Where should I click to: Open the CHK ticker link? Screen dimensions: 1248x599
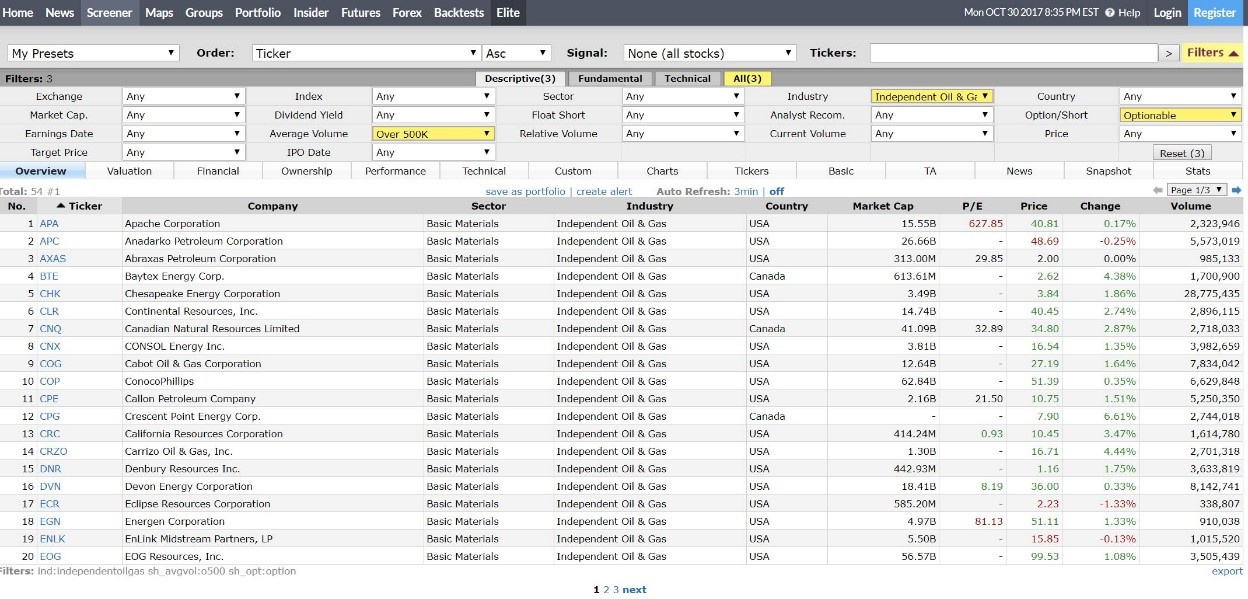tap(50, 294)
